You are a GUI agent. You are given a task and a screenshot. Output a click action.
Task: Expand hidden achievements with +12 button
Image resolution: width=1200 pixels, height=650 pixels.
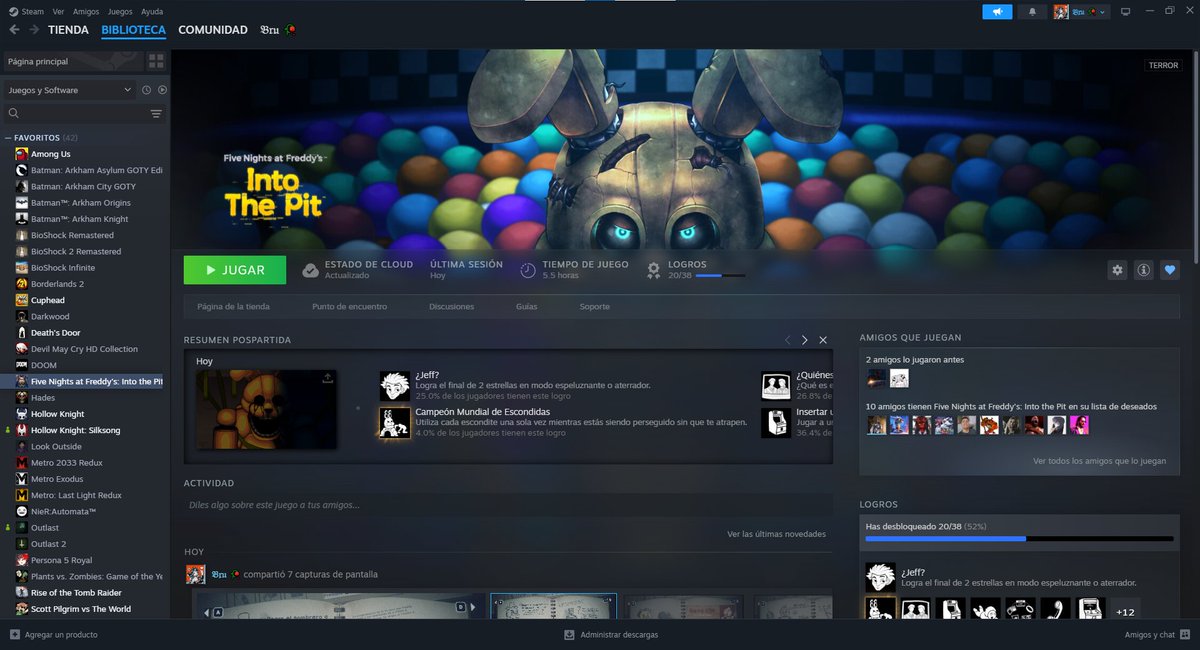tap(1125, 612)
